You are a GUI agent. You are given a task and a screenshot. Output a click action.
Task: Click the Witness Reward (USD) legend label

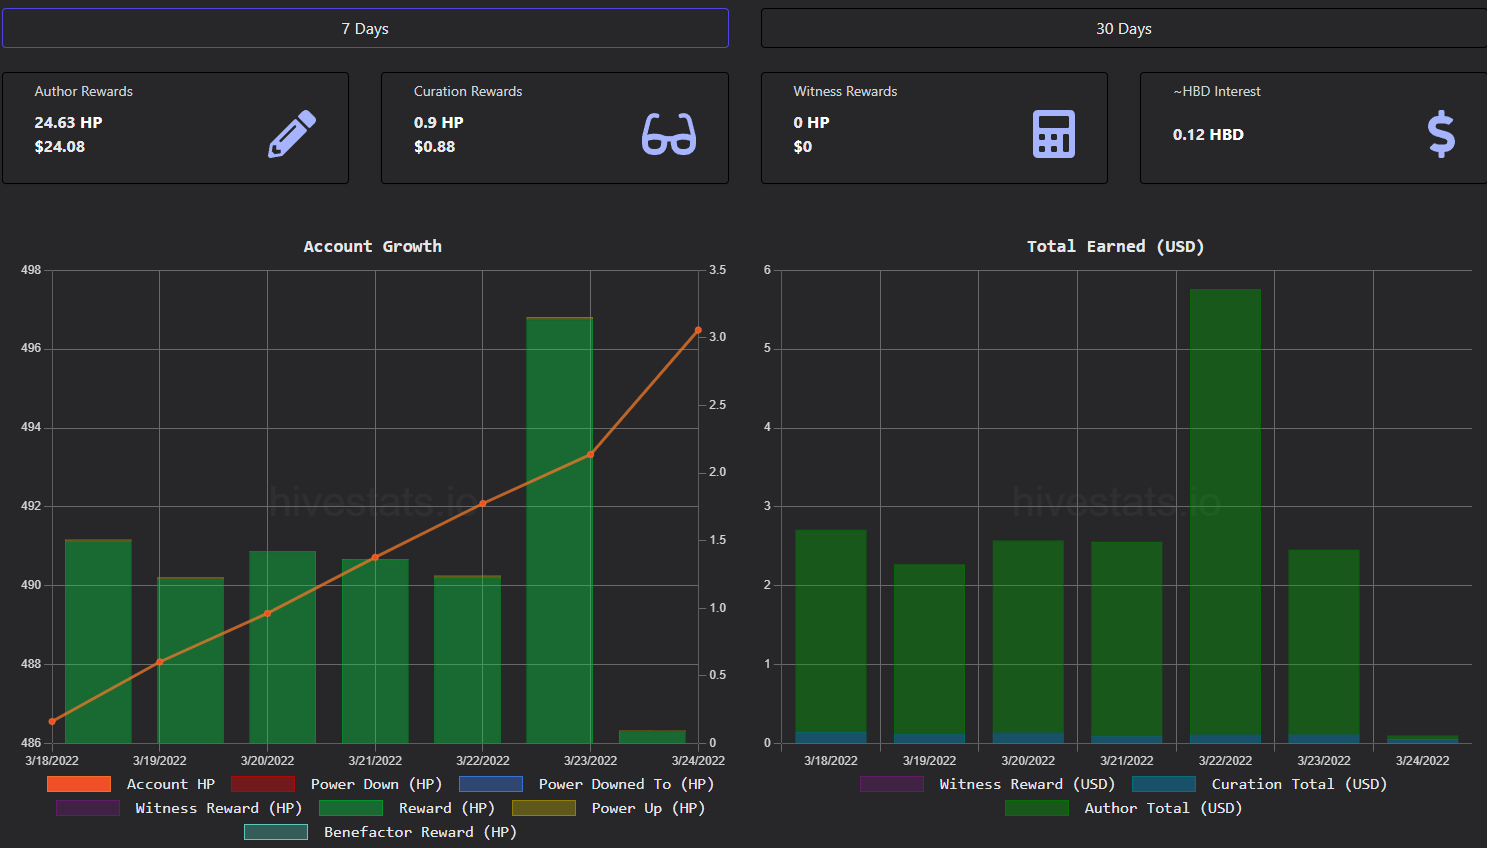[x=1027, y=784]
